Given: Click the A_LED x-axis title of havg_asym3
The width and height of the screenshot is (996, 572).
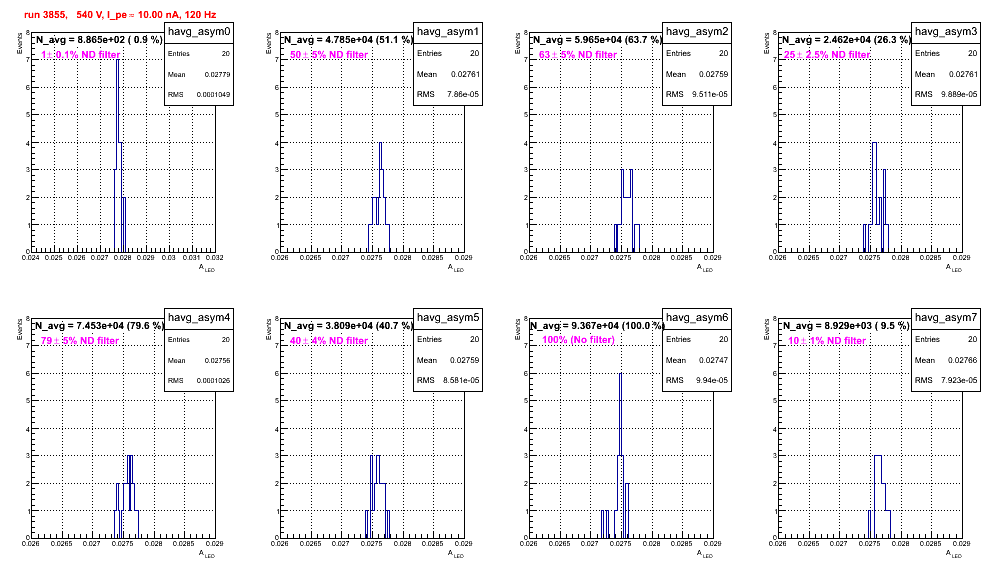Looking at the screenshot, I should pyautogui.click(x=954, y=268).
